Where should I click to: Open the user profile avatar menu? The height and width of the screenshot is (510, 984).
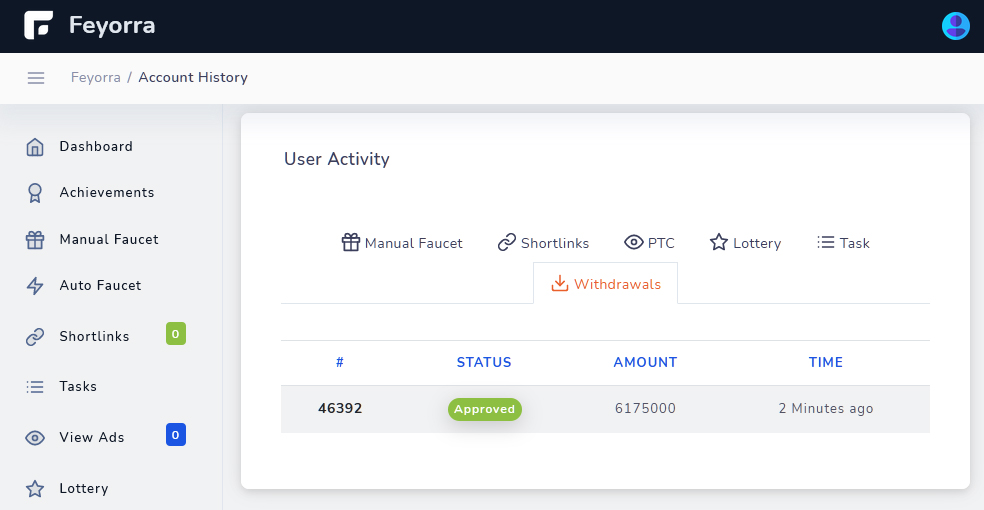pos(956,26)
